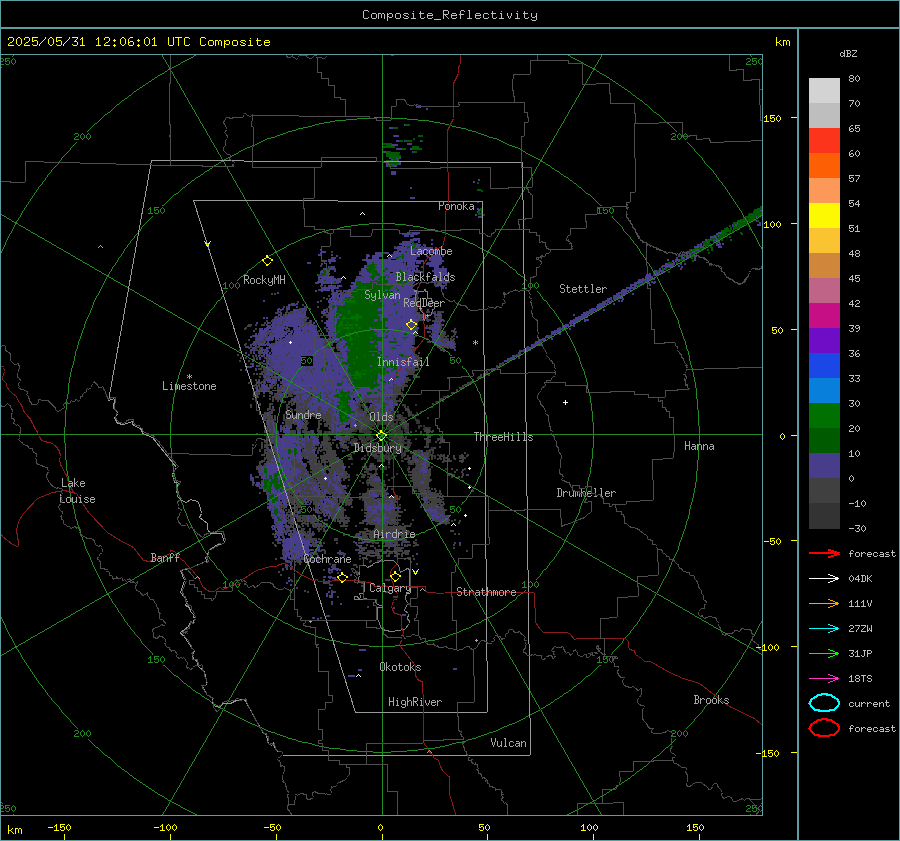Viewport: 900px width, 841px height.
Task: Click the yellow diamond marker near RedDeer
Action: (x=412, y=325)
